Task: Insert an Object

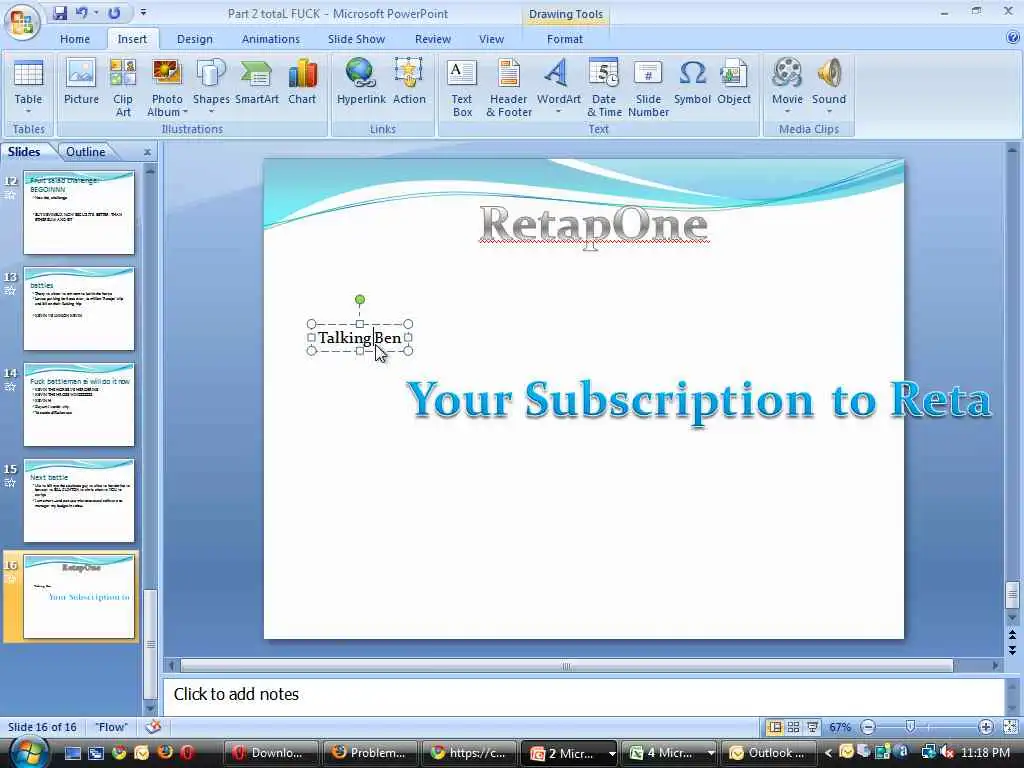Action: tap(733, 82)
